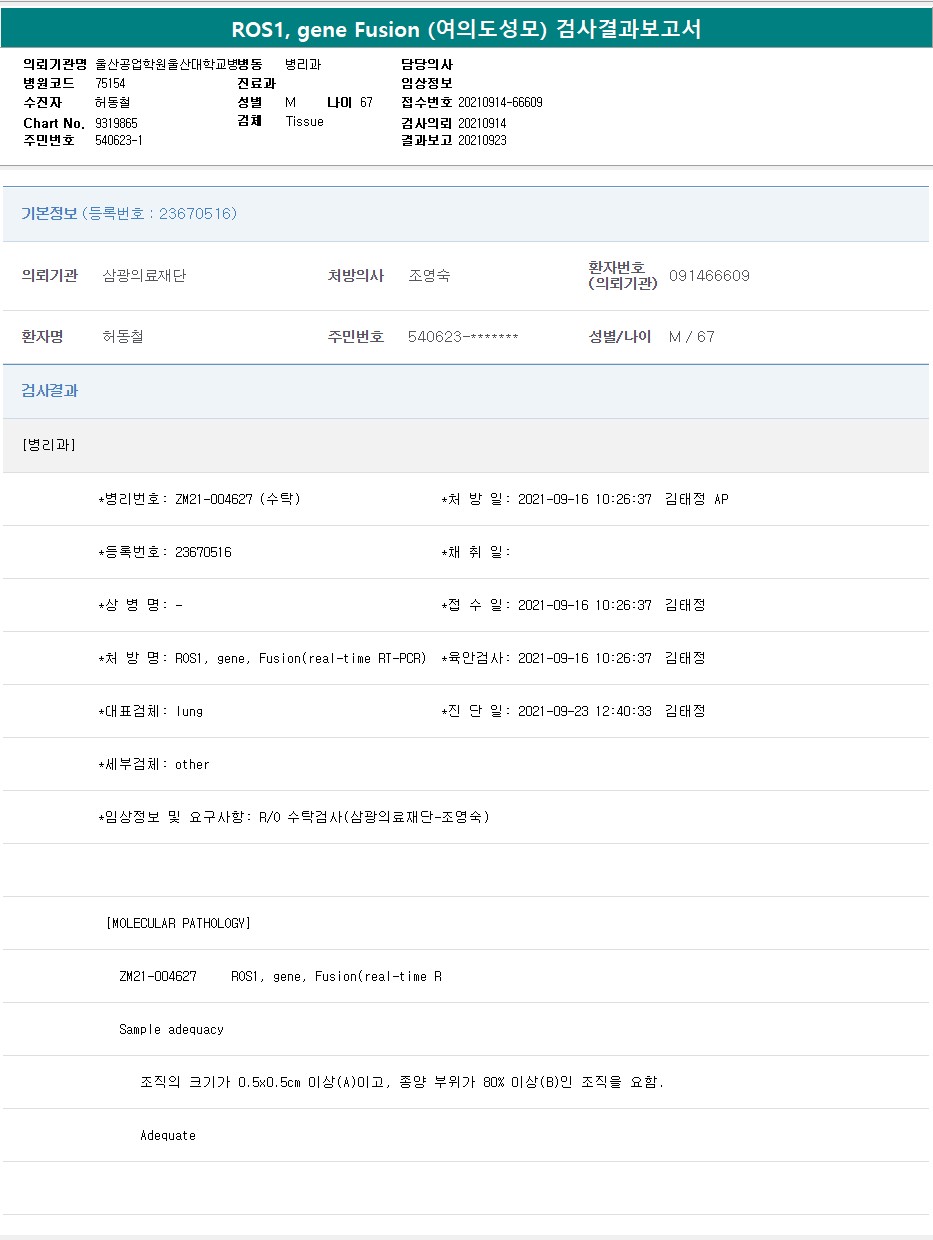Image resolution: width=933 pixels, height=1240 pixels.
Task: Click the 접수번호 value 20210914-66609
Action: pos(500,102)
